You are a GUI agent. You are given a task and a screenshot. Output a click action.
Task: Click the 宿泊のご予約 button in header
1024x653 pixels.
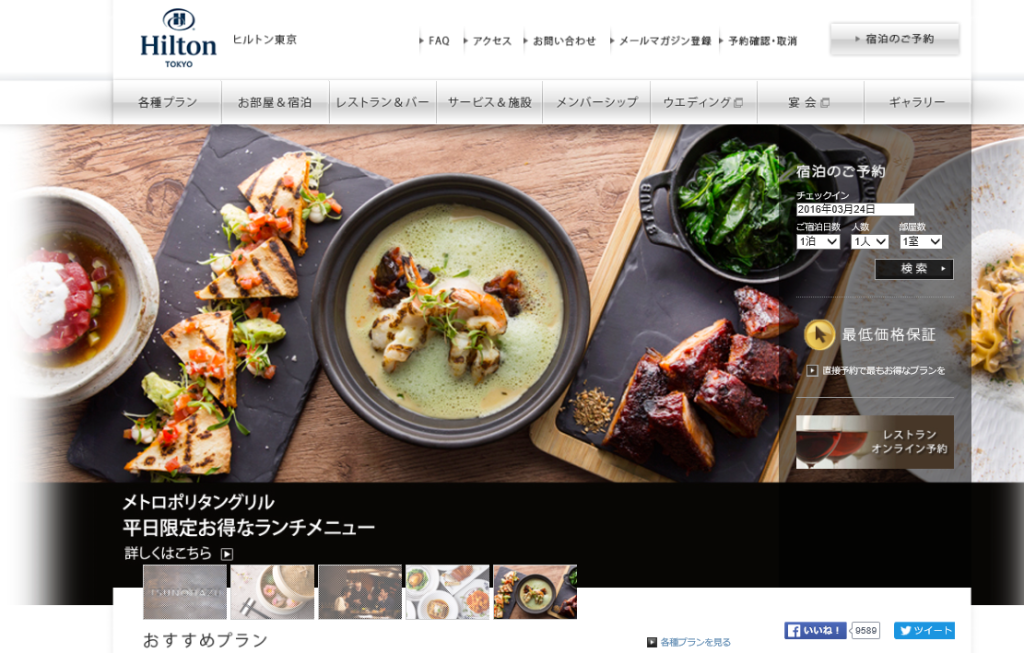click(895, 39)
